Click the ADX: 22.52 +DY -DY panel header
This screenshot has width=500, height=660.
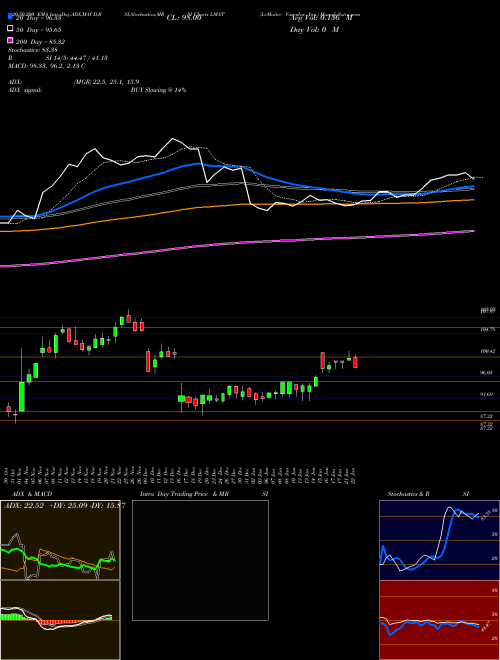coord(64,506)
